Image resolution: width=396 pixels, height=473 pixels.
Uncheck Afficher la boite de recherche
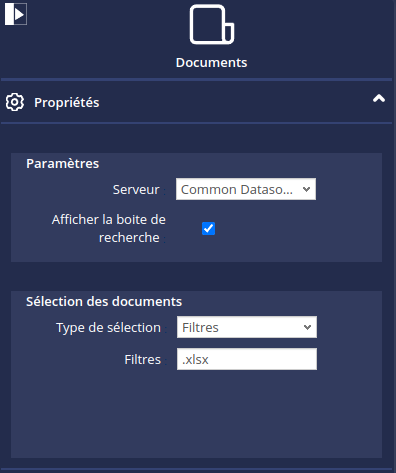(x=209, y=229)
